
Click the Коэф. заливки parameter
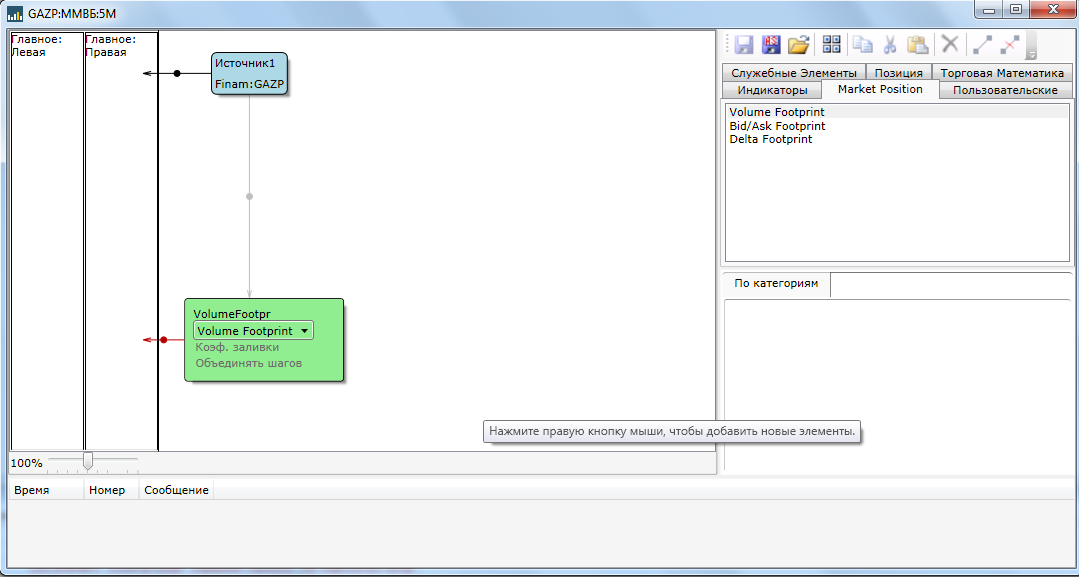pyautogui.click(x=237, y=348)
